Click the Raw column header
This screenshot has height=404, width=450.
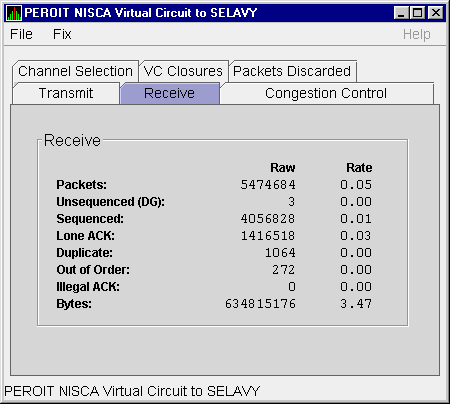click(283, 168)
